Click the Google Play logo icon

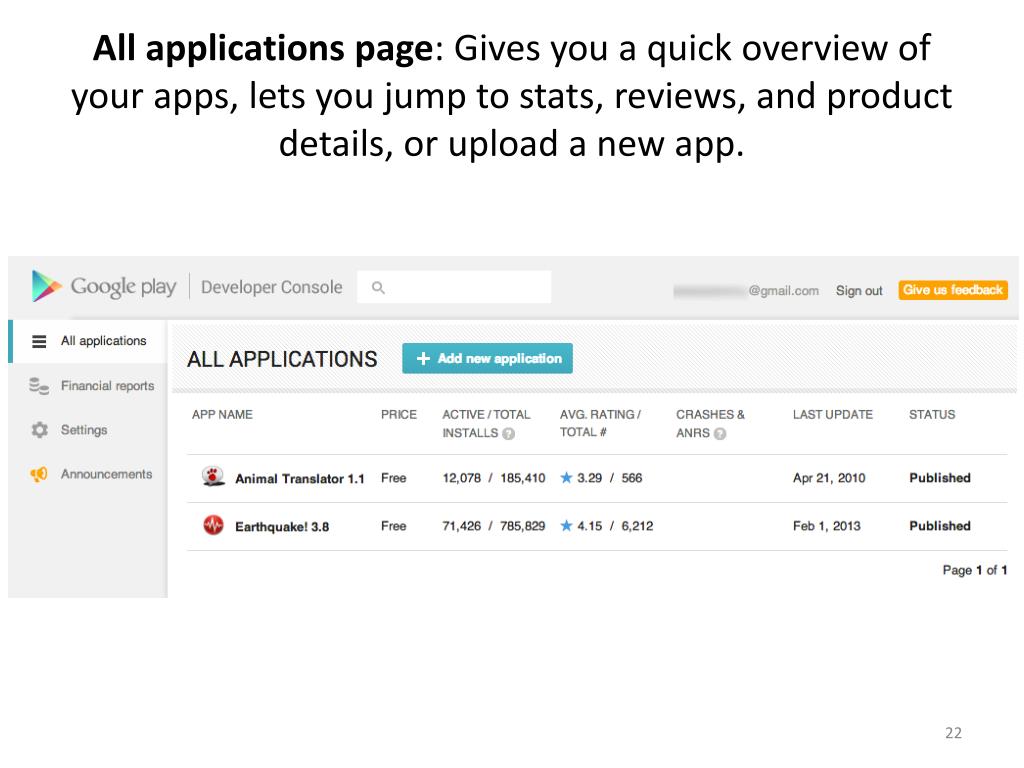coord(46,287)
